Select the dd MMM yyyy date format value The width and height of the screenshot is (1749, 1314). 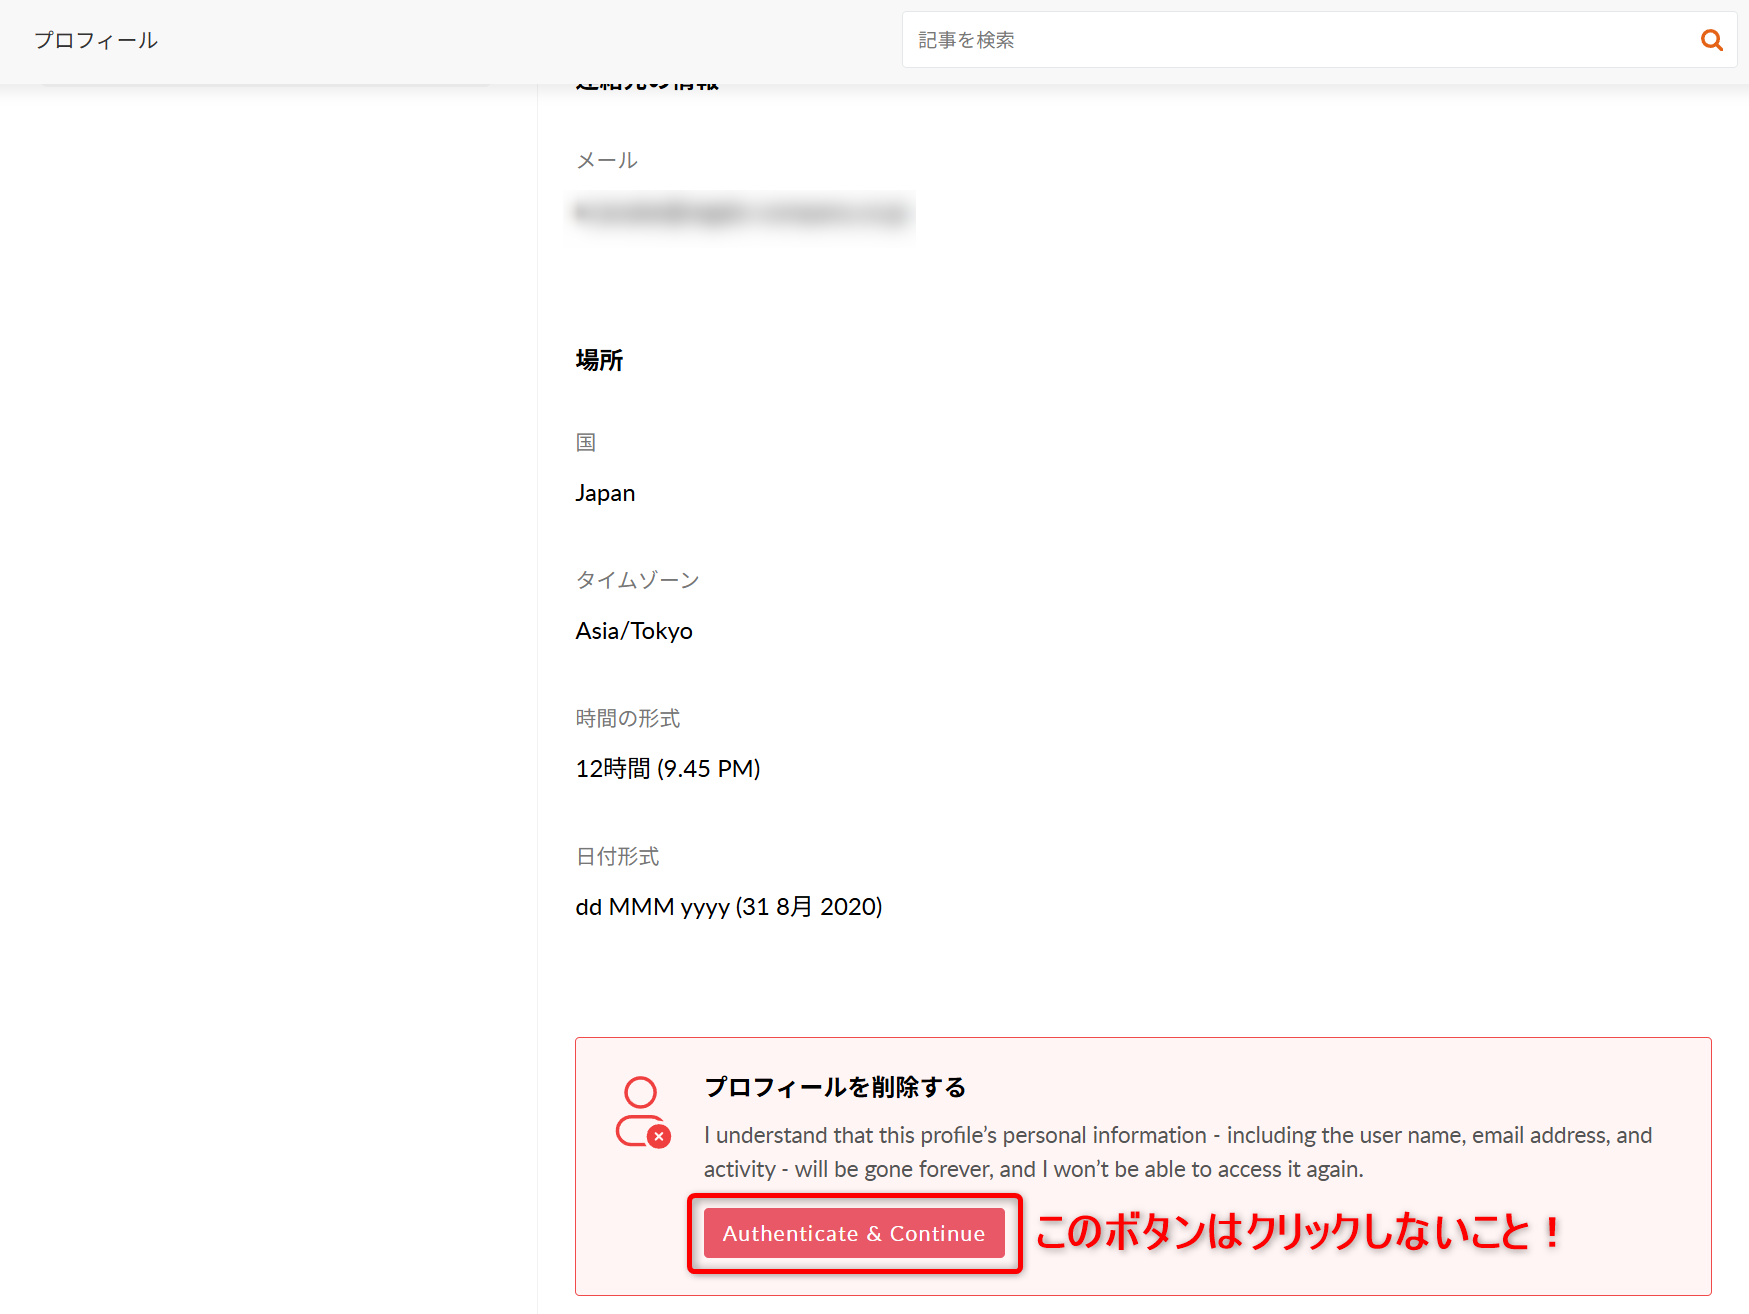728,907
